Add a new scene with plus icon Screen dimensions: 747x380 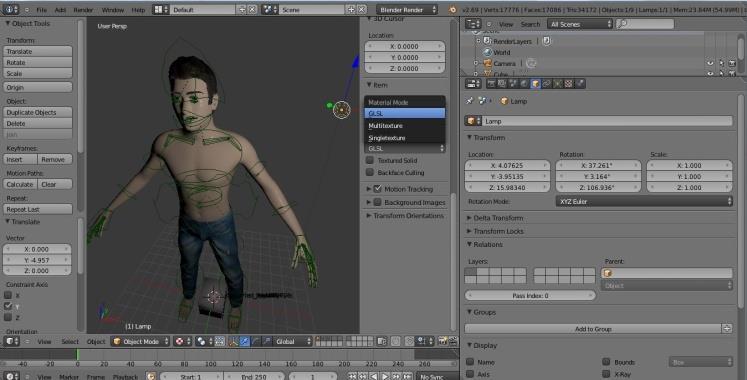pos(351,10)
